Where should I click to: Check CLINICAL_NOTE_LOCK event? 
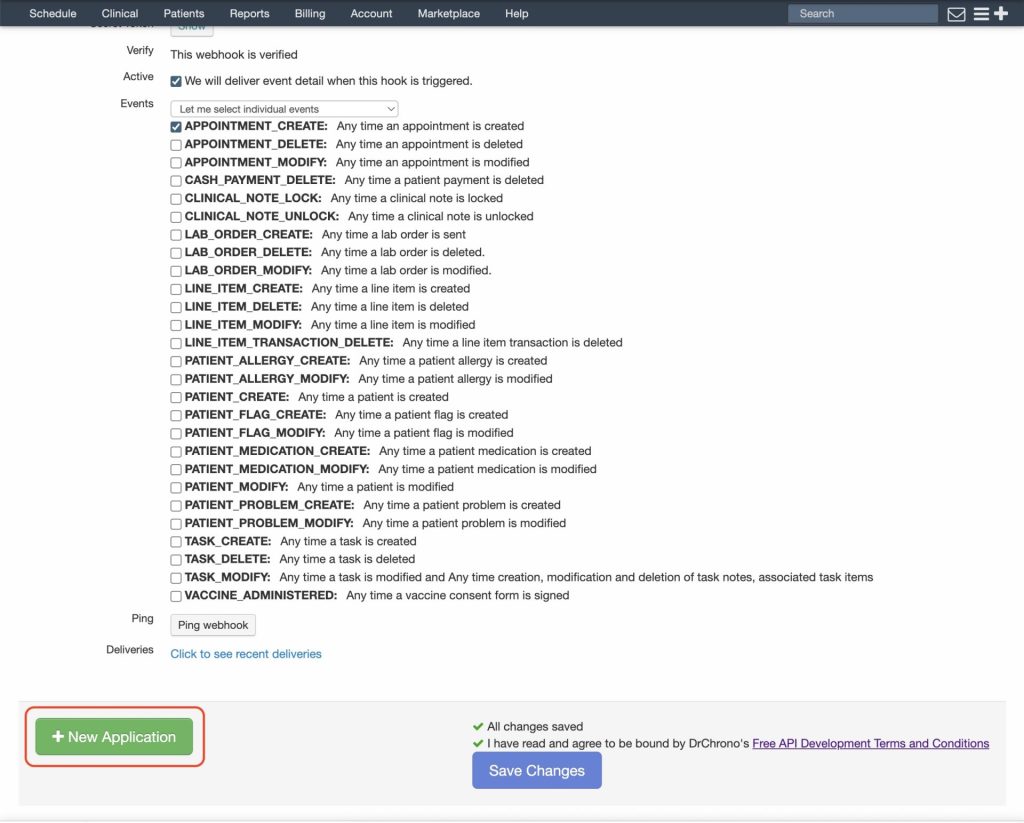coord(176,199)
